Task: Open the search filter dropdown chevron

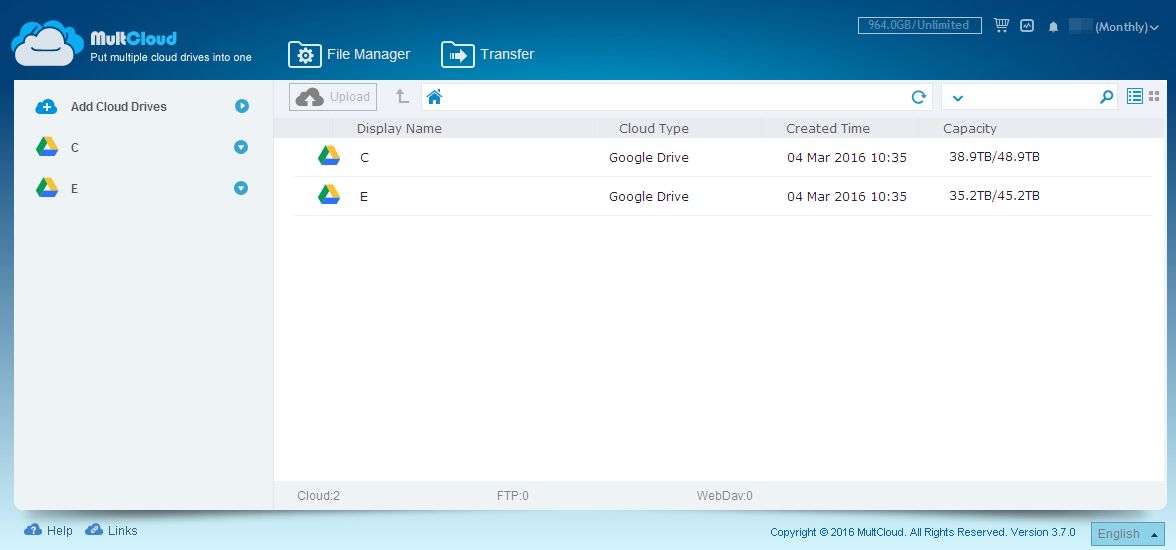Action: (957, 98)
